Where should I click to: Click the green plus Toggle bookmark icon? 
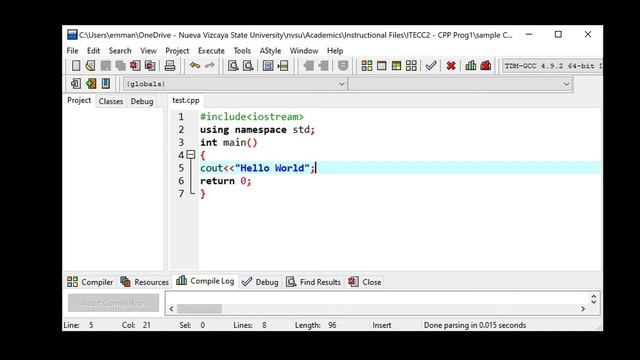[91, 84]
